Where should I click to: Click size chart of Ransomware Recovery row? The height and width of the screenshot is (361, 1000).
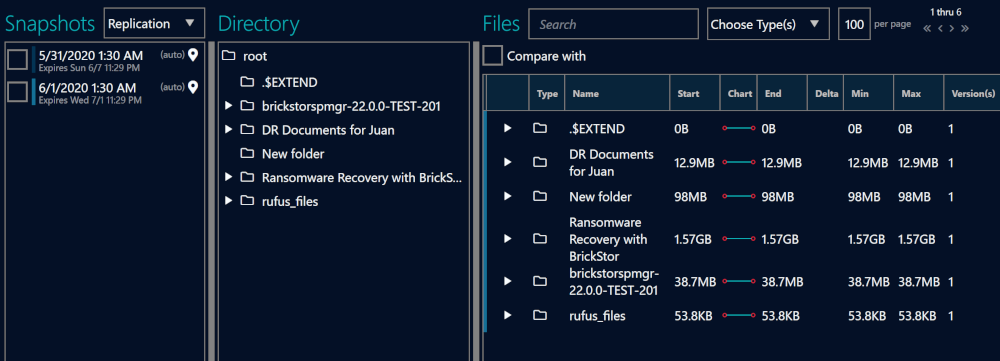pyautogui.click(x=739, y=239)
